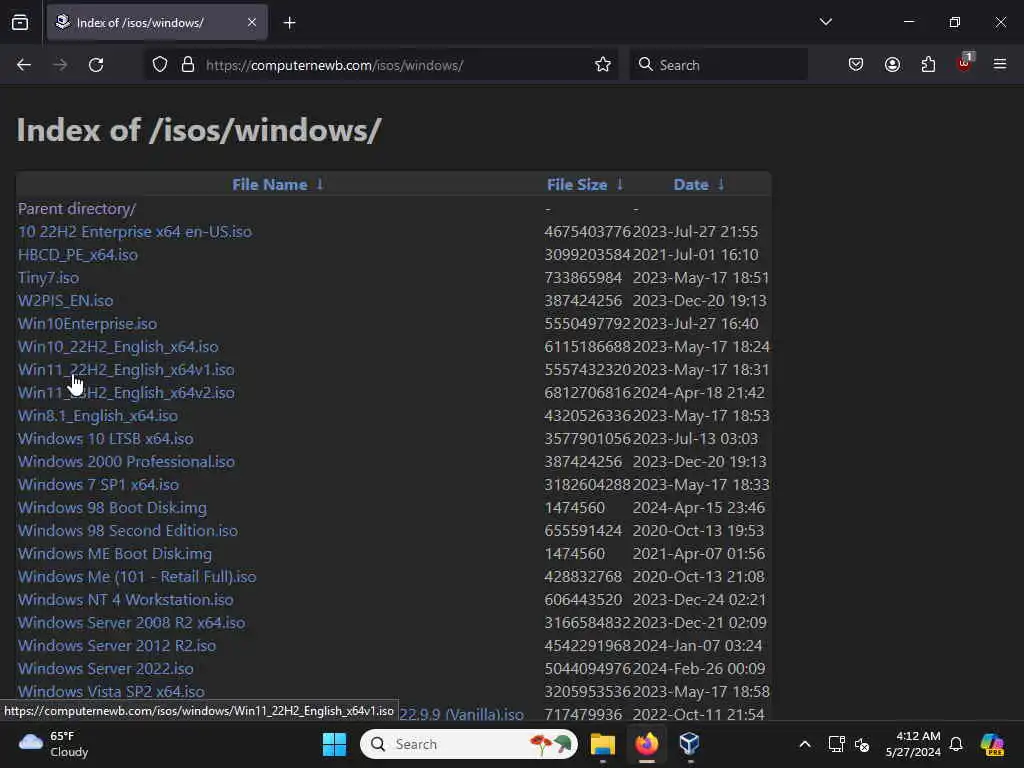Bookmark this page with star icon
This screenshot has height=768, width=1024.
[603, 65]
